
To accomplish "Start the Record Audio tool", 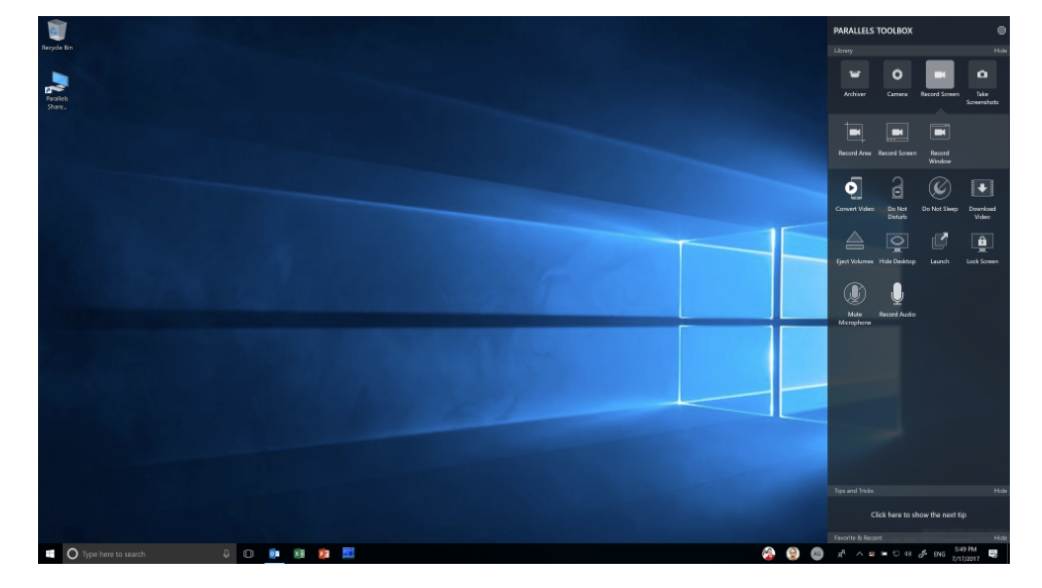I will point(897,300).
